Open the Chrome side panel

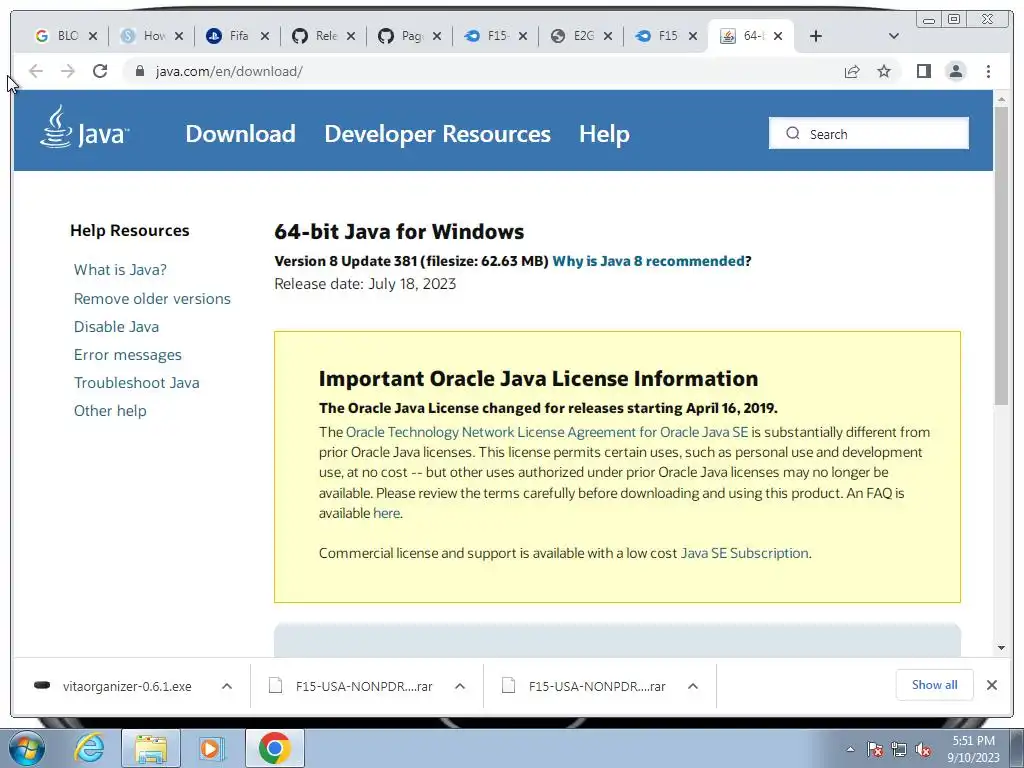click(923, 71)
